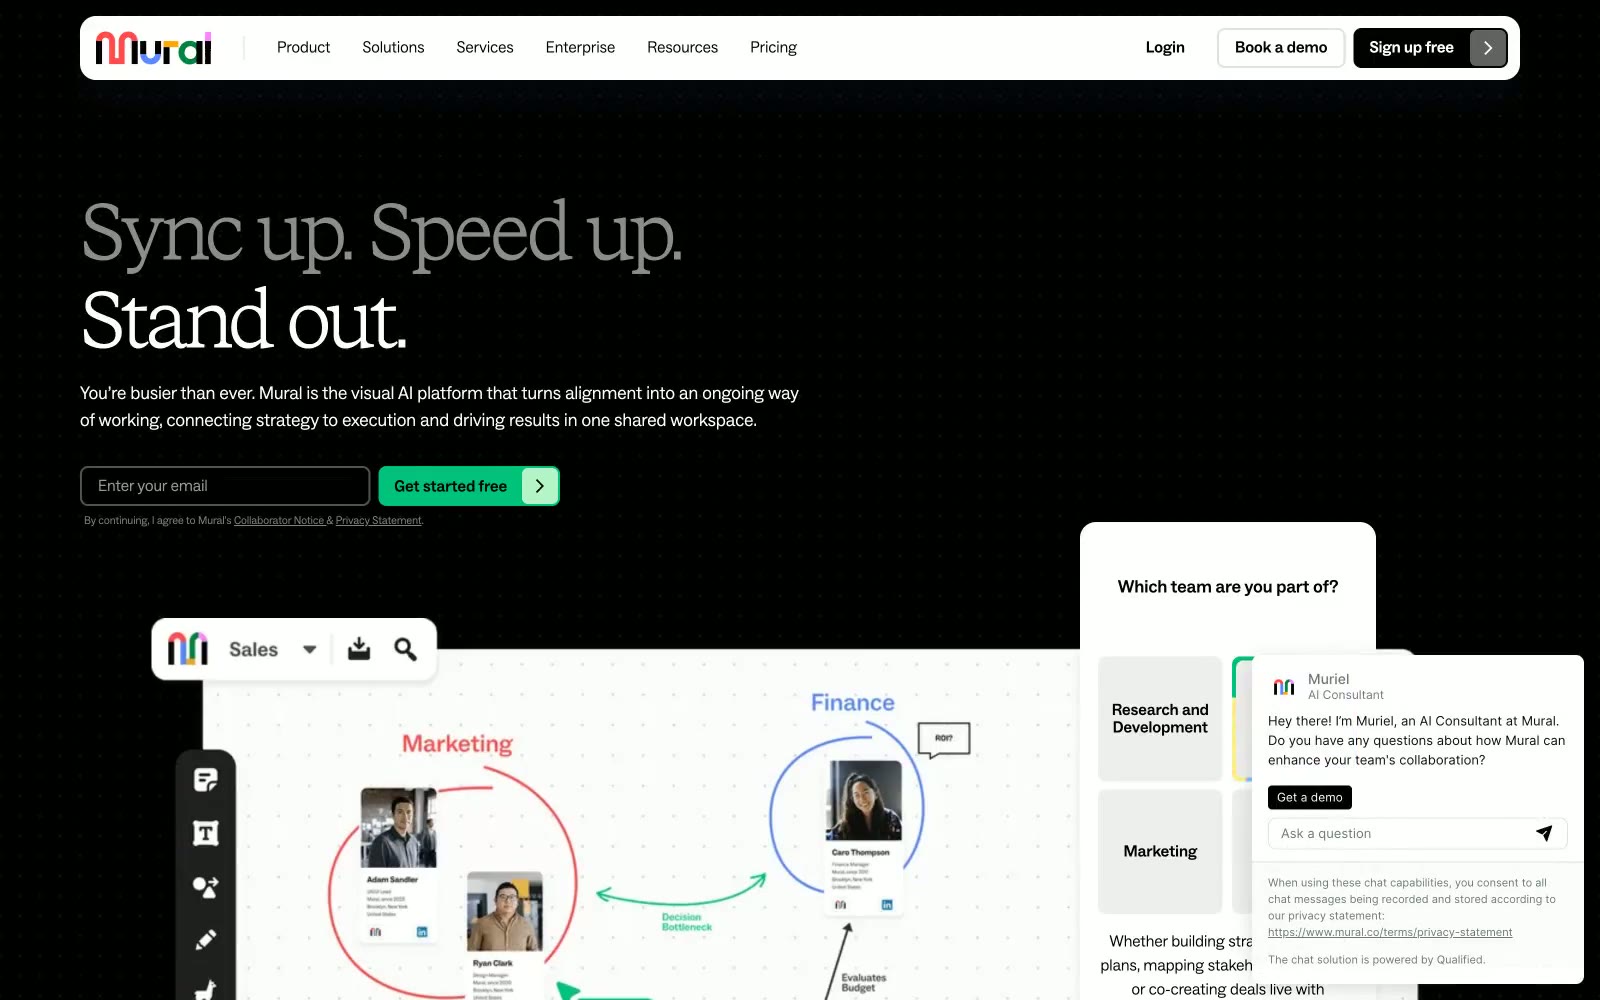Click Get a demo in the chat widget
The width and height of the screenshot is (1600, 1000).
[1310, 797]
